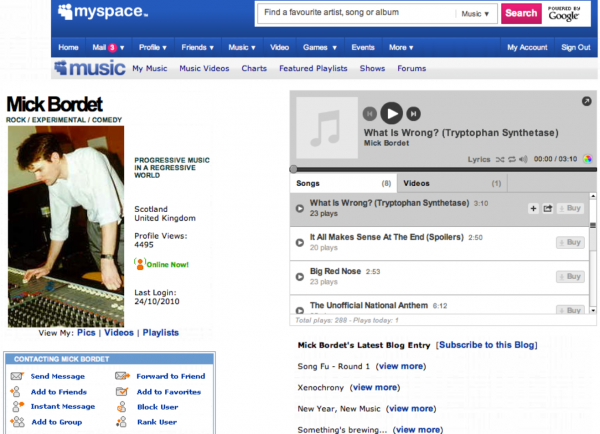Open the Shows page

tap(372, 69)
